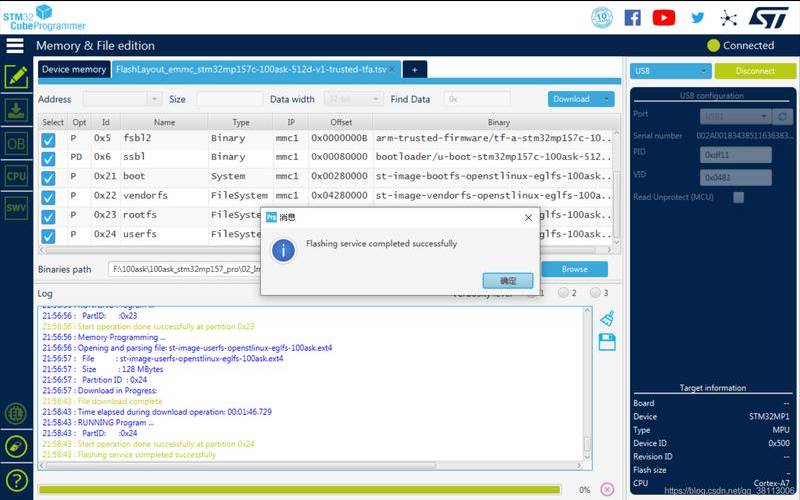800x500 pixels.
Task: Uncheck the boot partition checkbox
Action: (x=48, y=178)
